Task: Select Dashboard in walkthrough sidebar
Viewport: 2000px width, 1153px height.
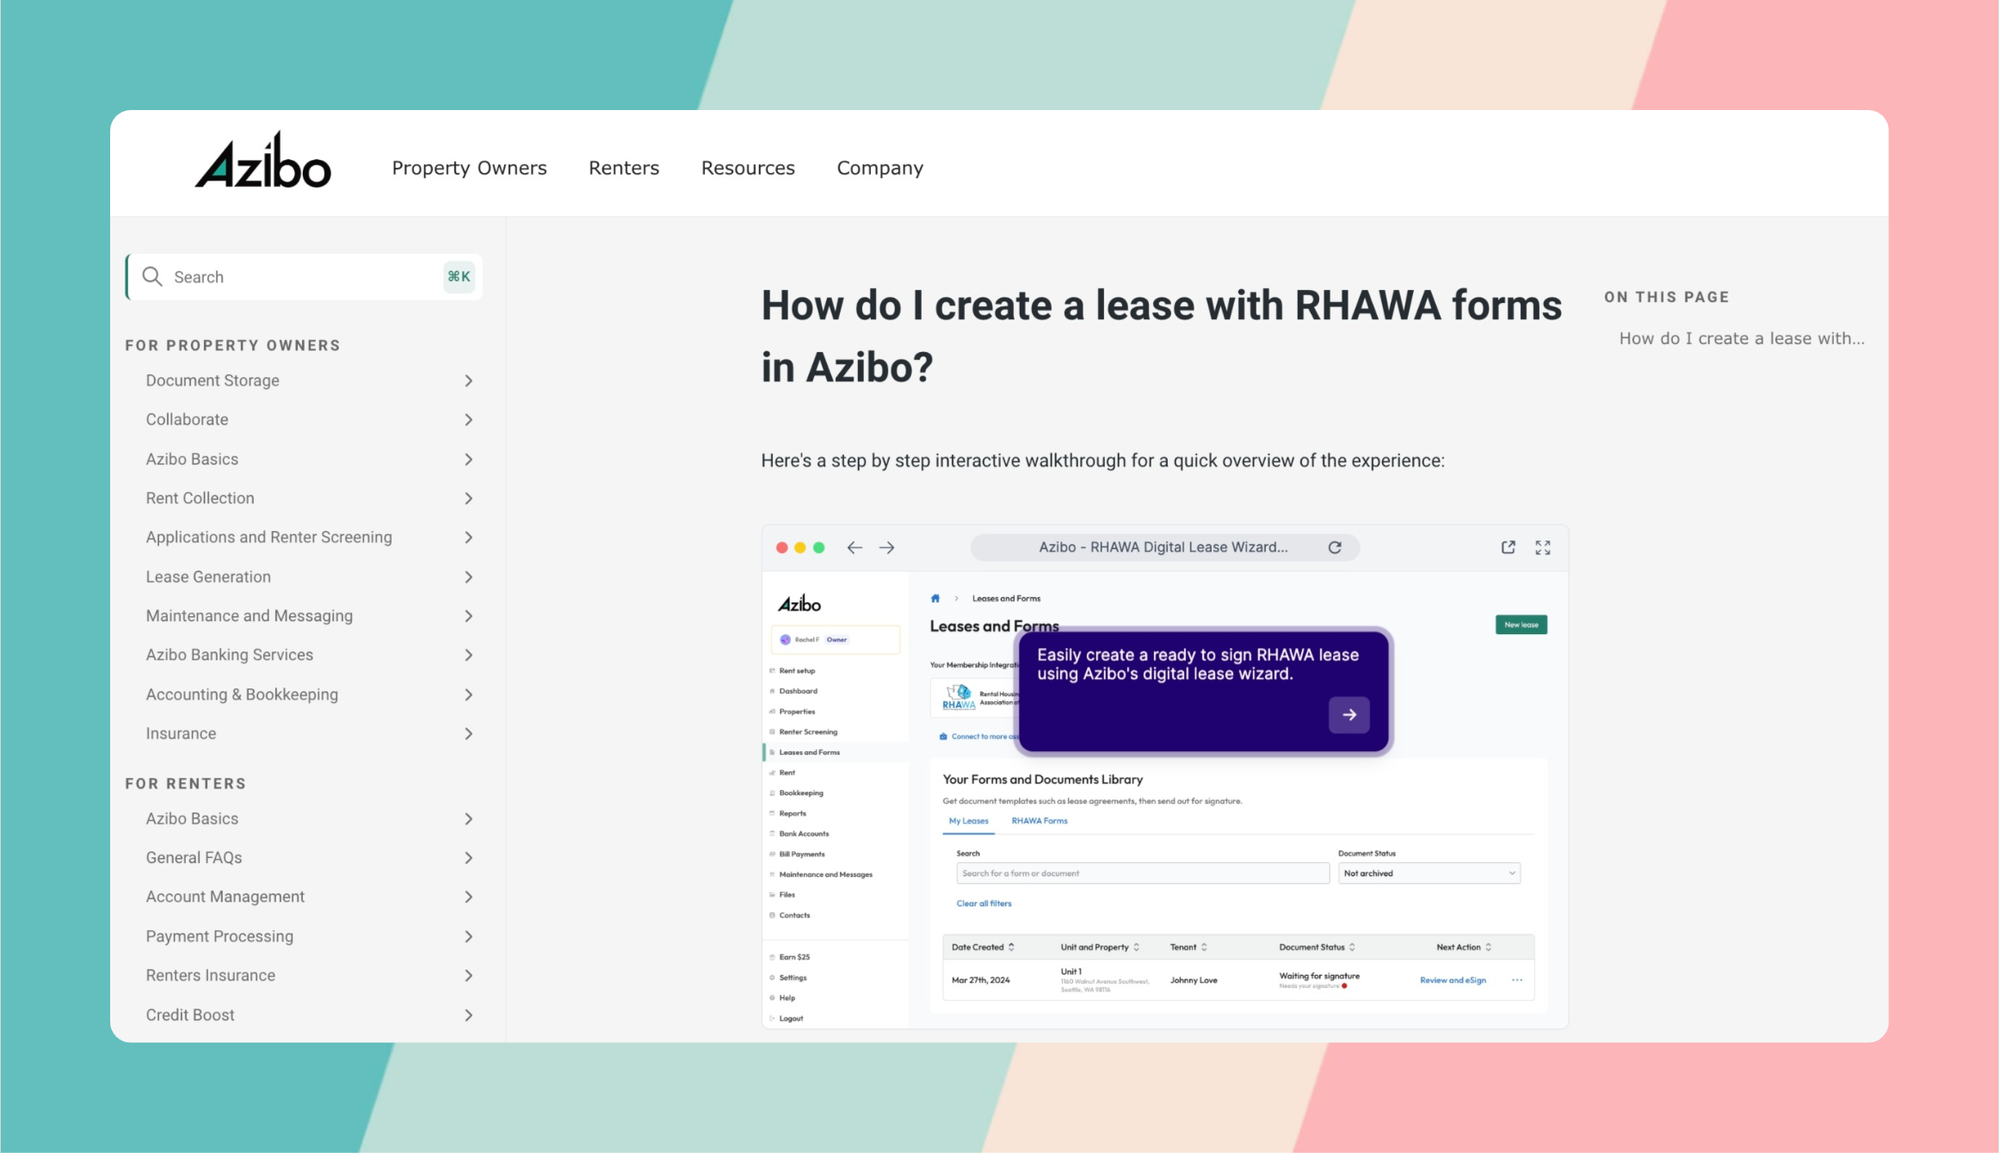Action: 798,691
